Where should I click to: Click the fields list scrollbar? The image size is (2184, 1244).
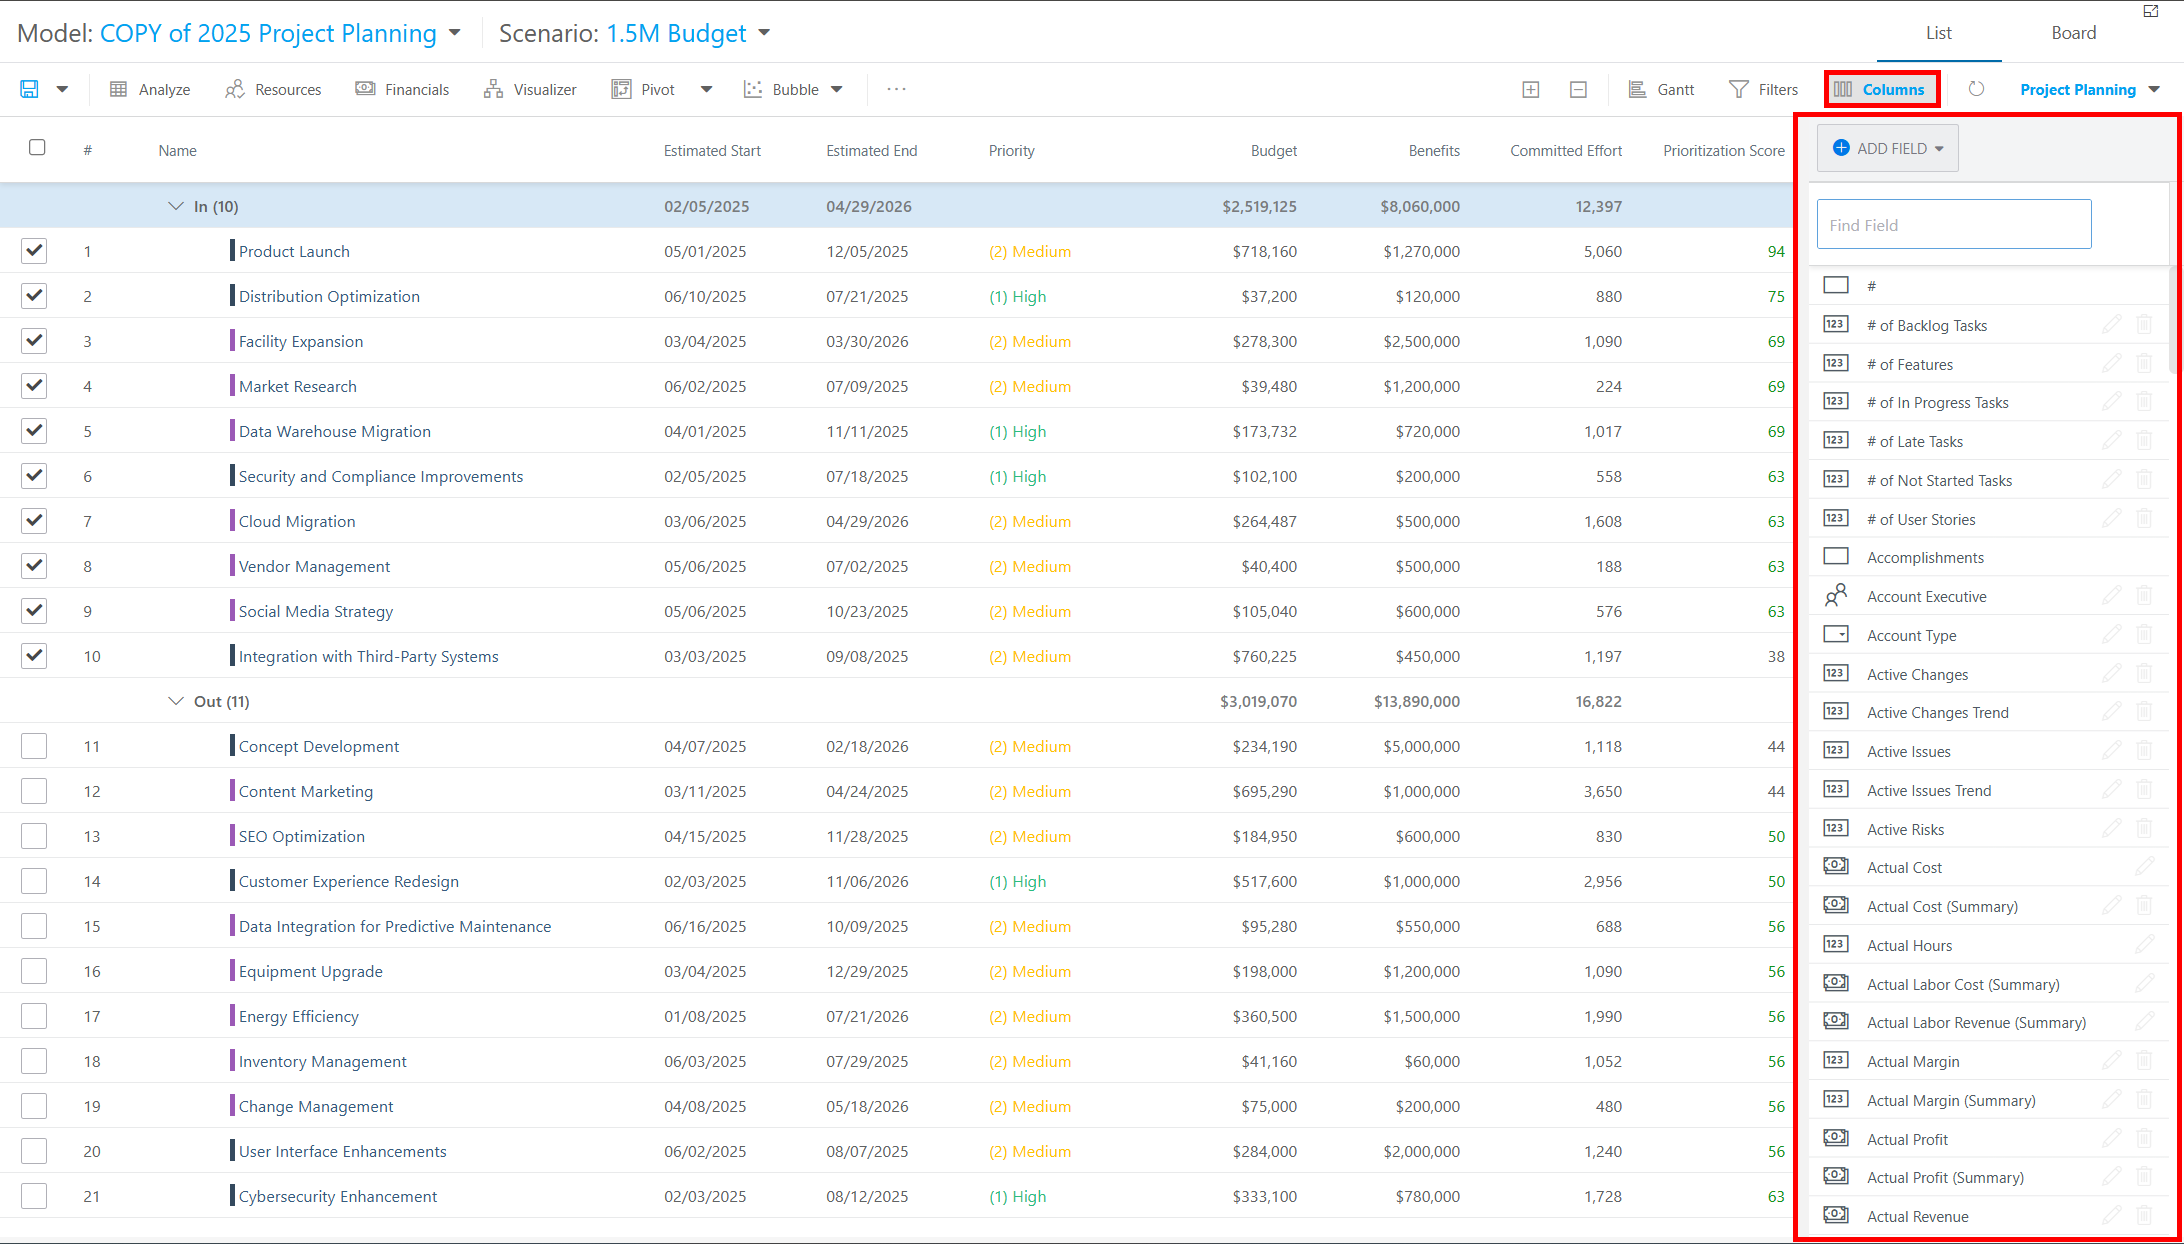point(2171,320)
